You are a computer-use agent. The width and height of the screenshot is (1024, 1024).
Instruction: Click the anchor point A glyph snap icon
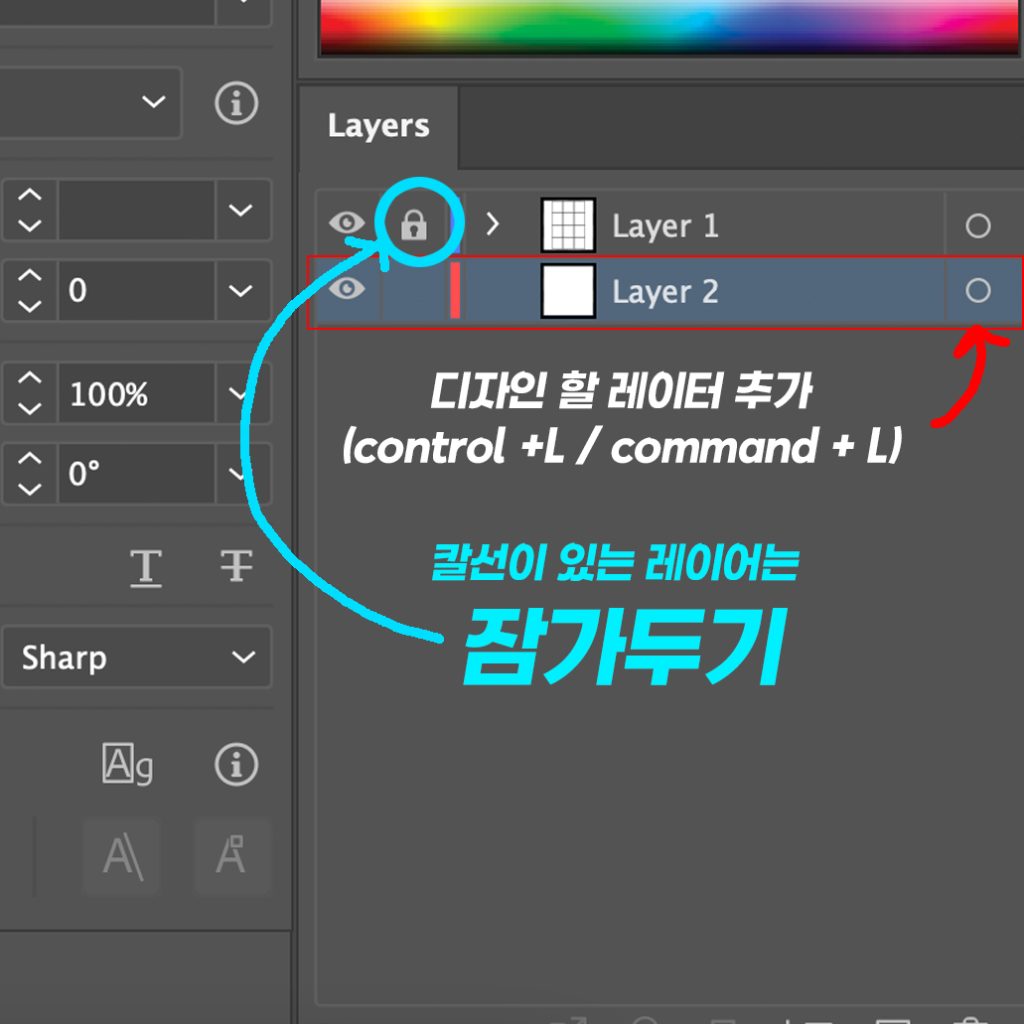click(232, 856)
